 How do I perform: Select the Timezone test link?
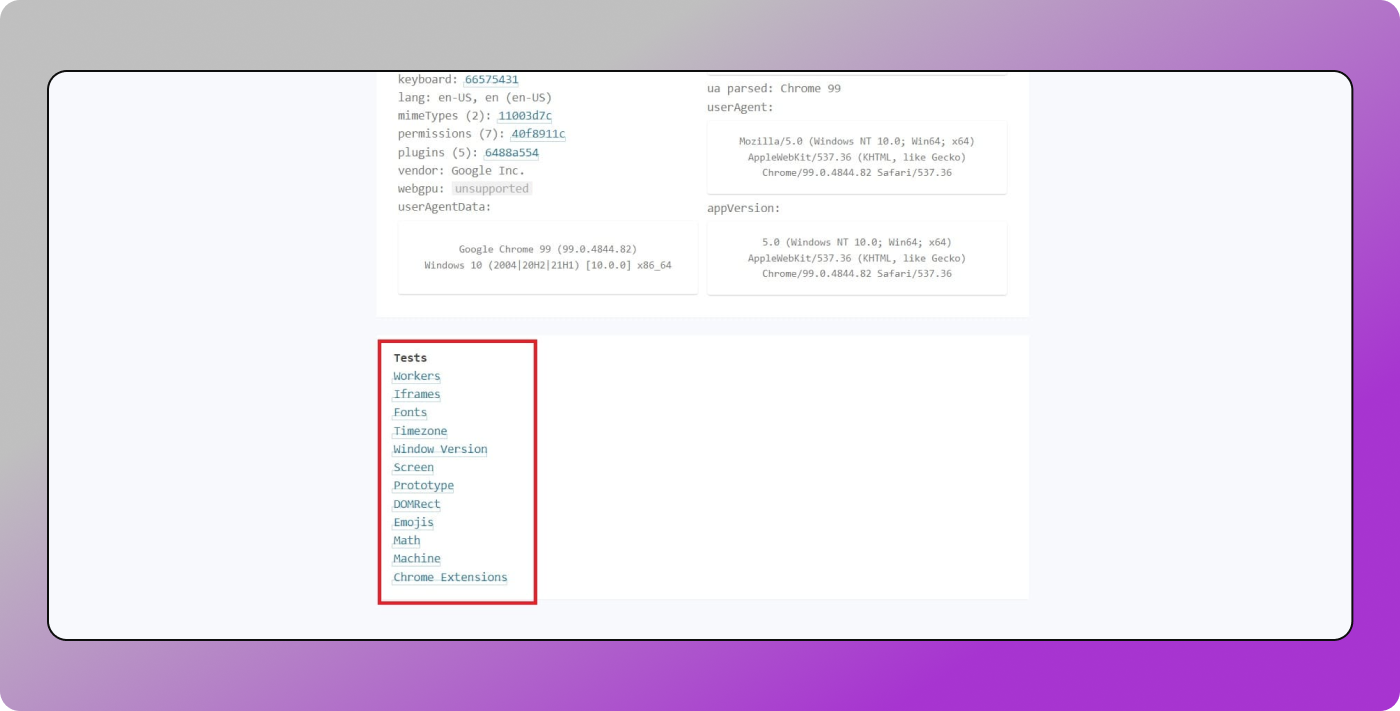pyautogui.click(x=420, y=431)
